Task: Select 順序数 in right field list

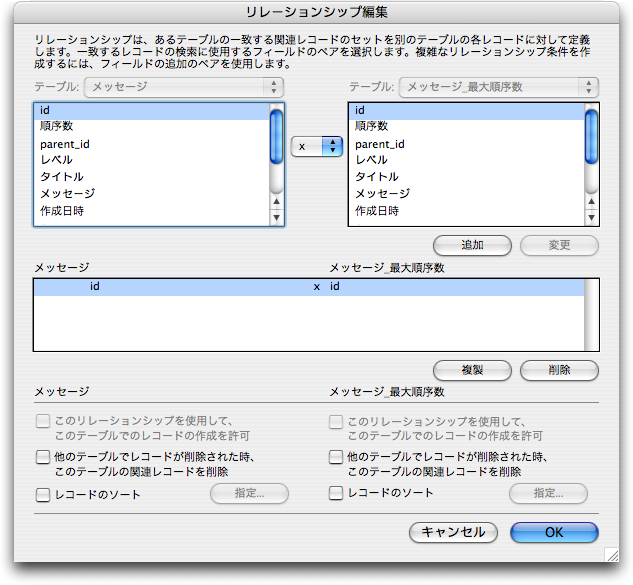Action: point(371,127)
